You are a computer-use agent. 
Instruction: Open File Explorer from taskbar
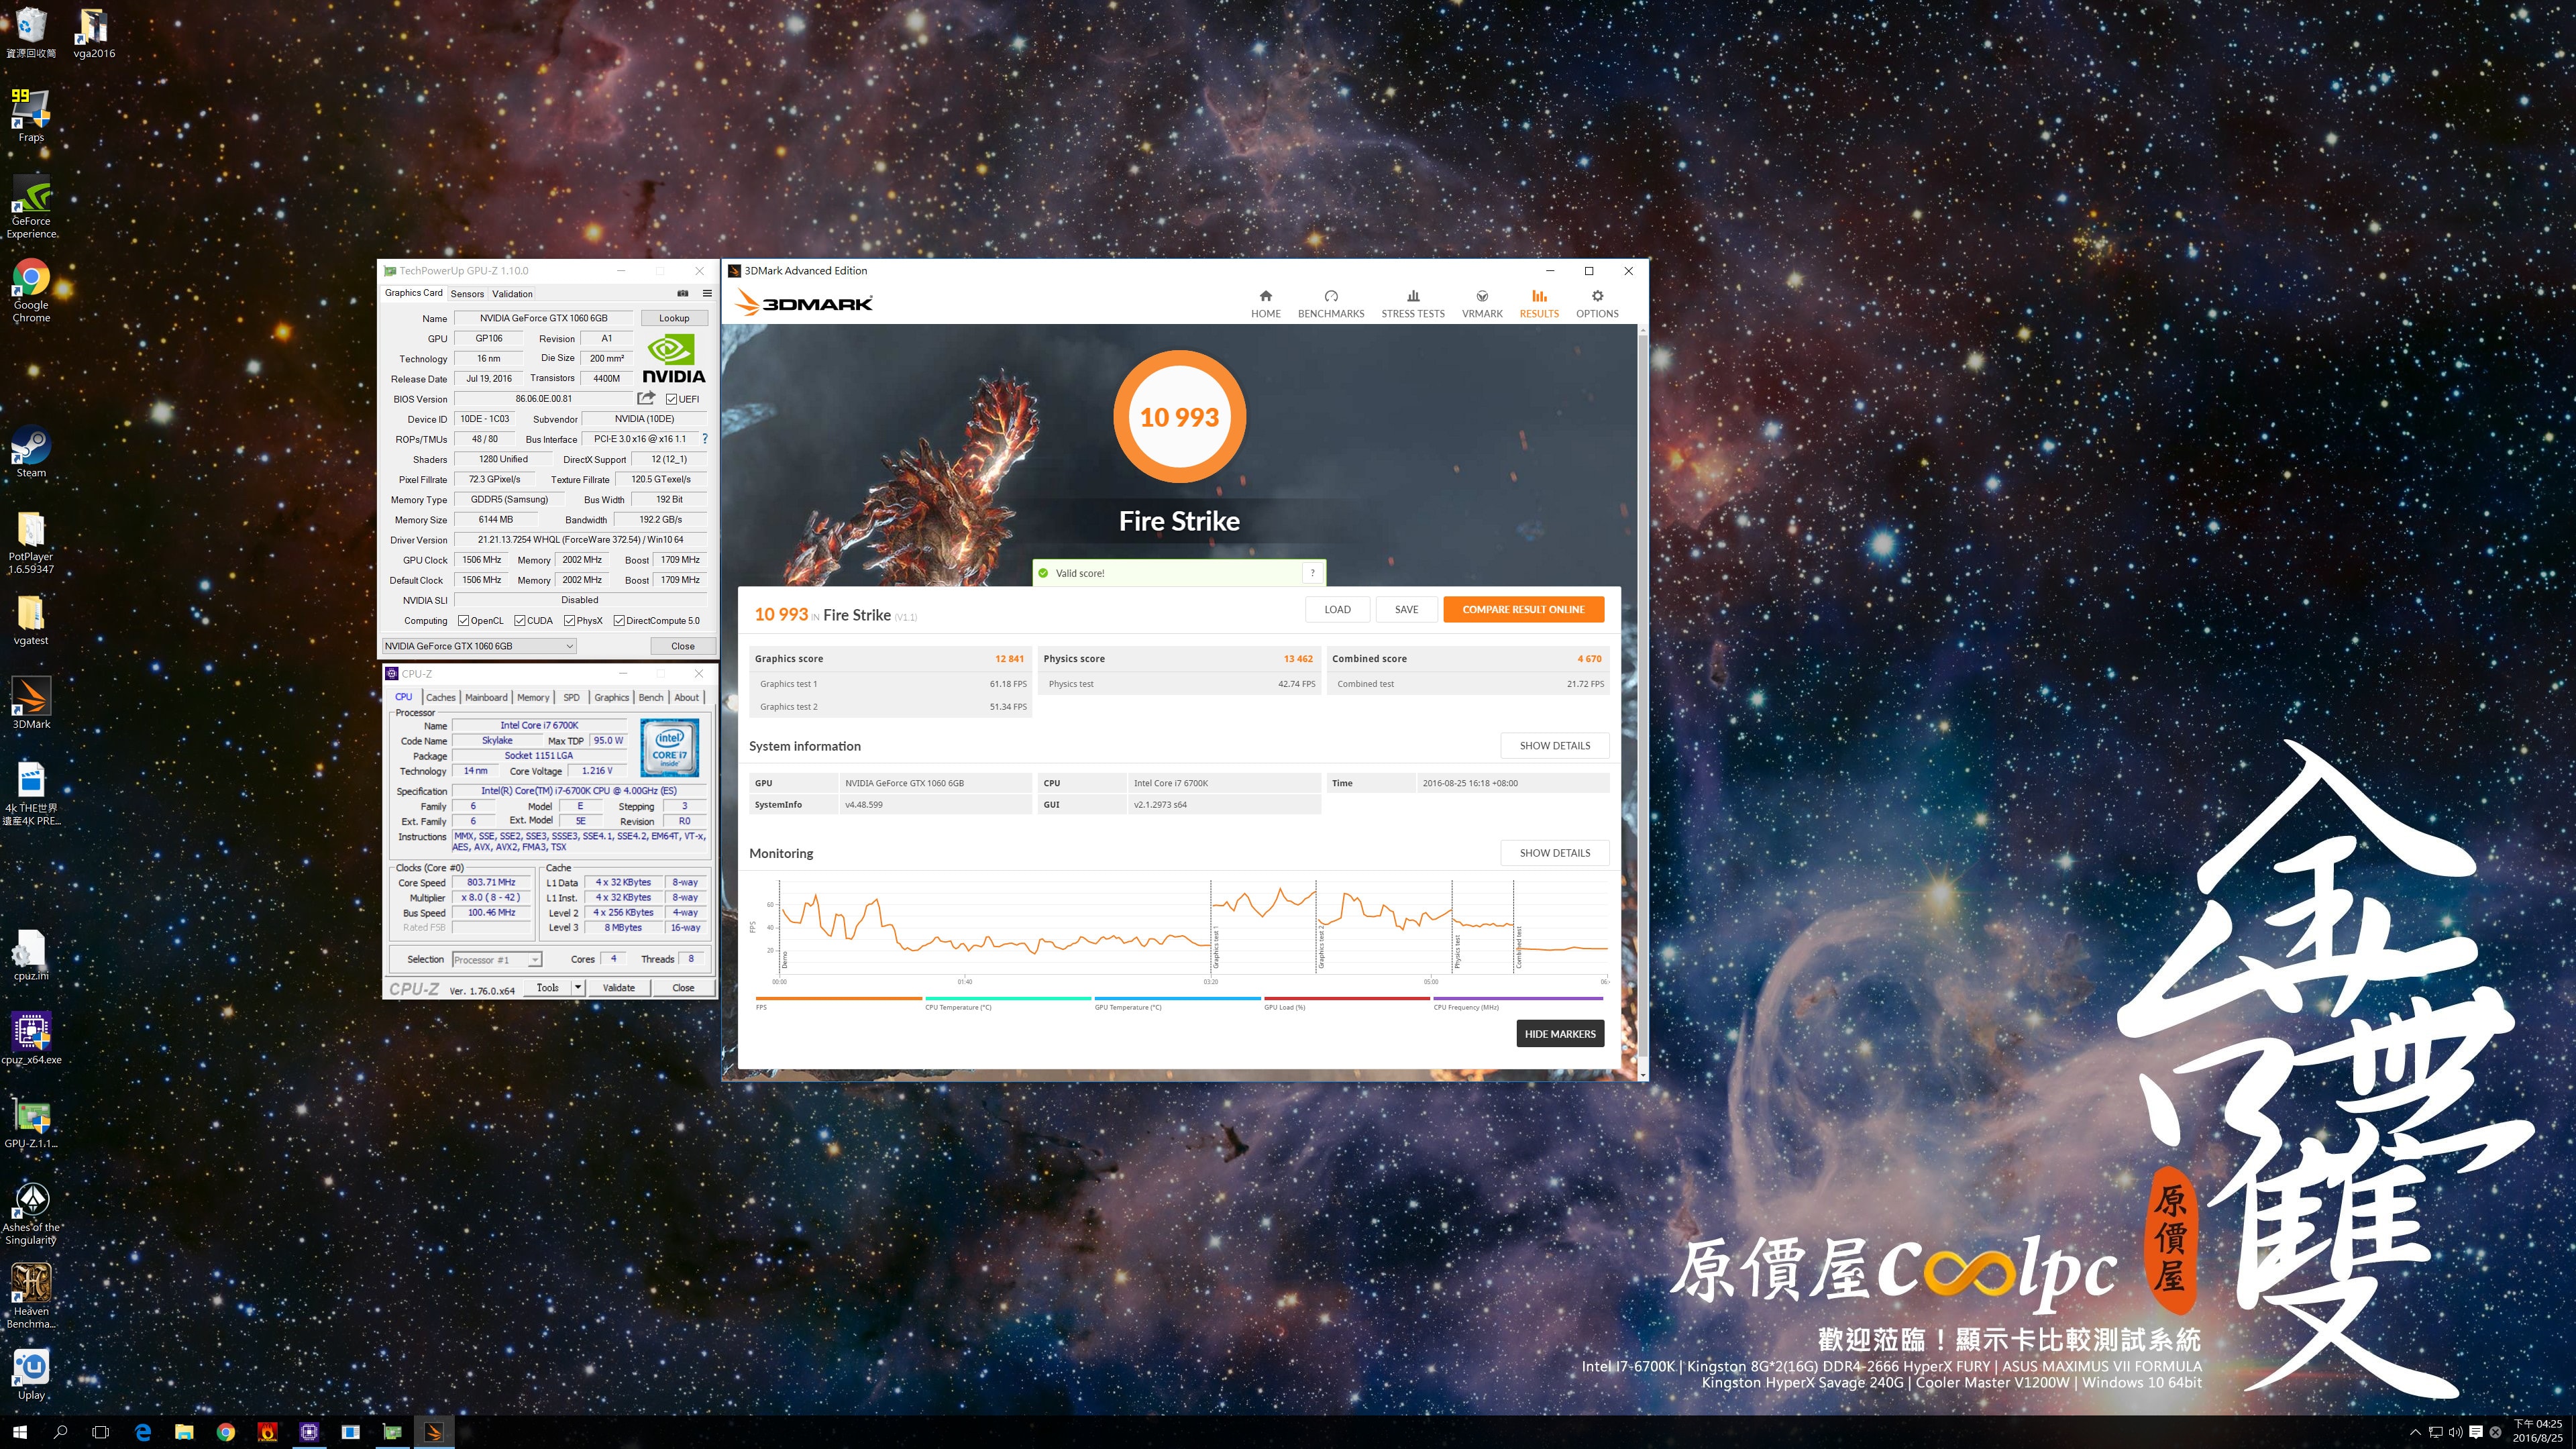184,1432
